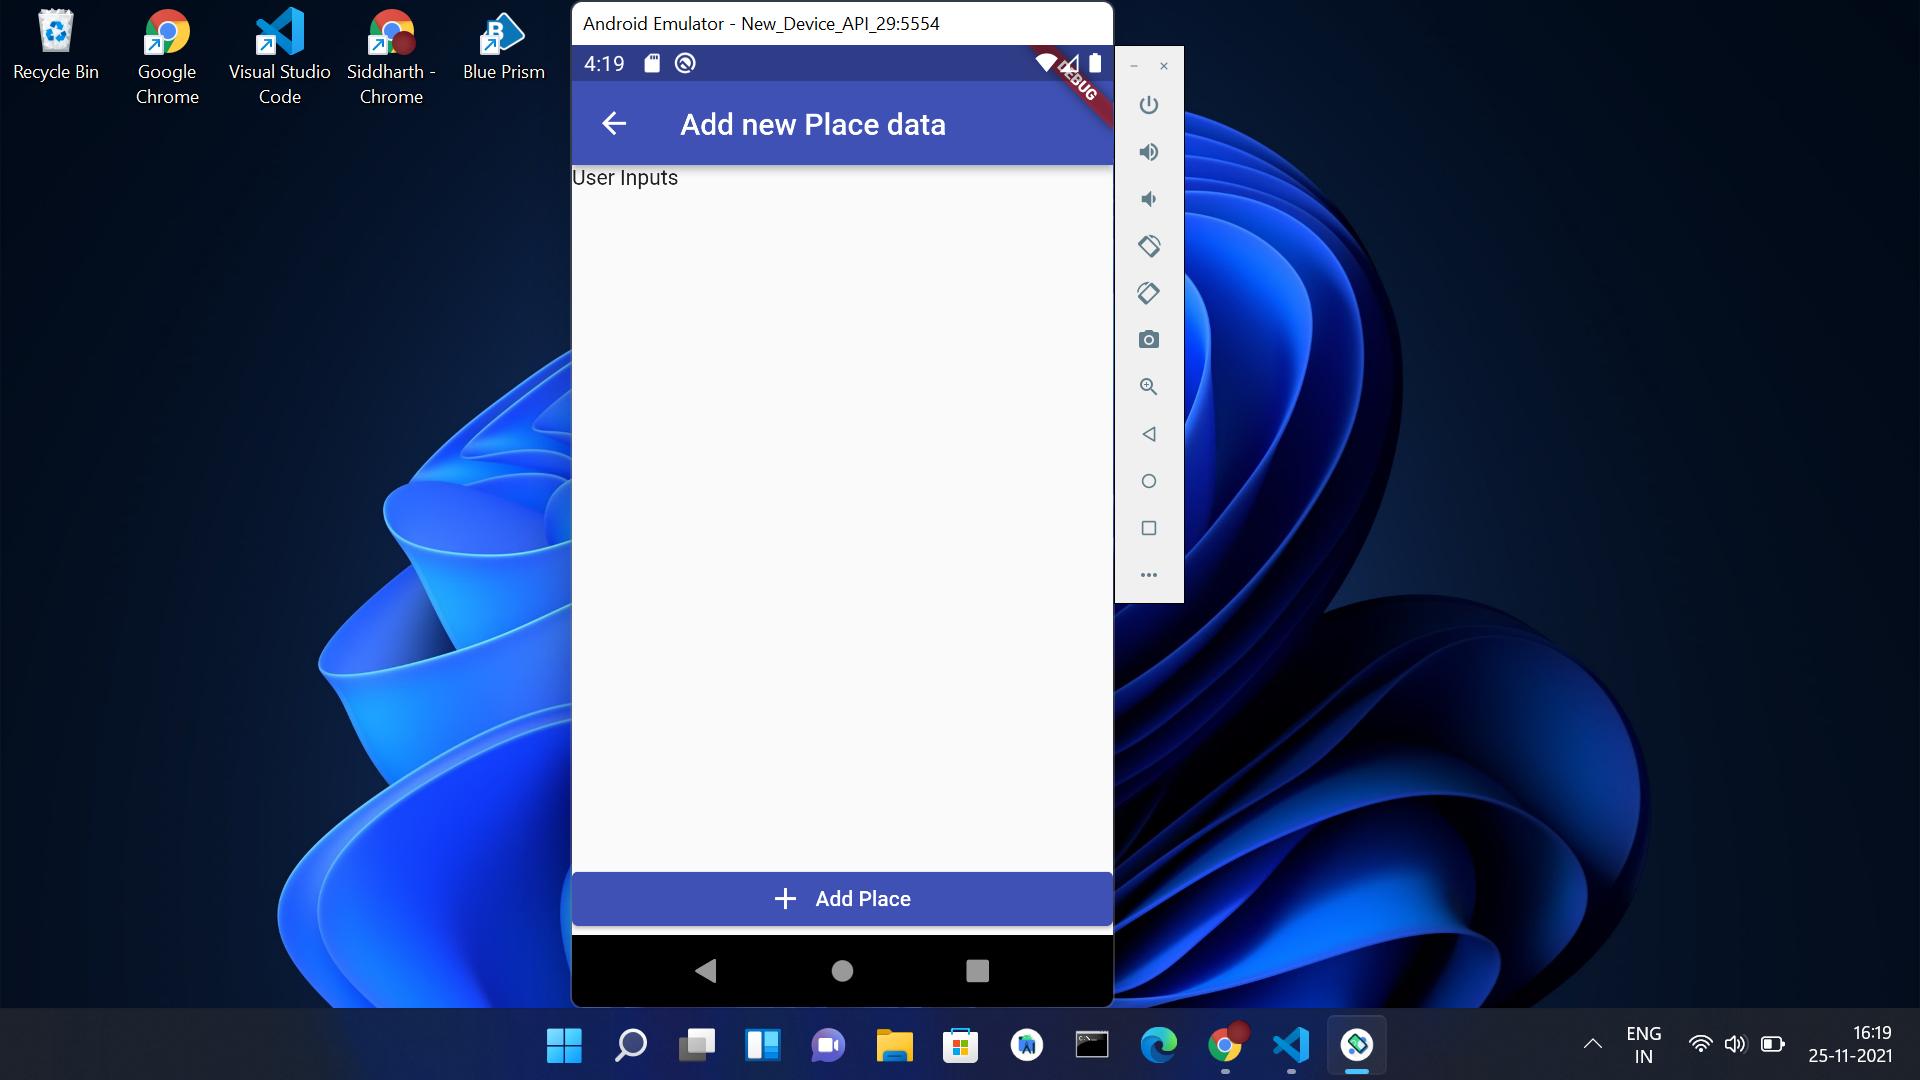Select Blue Prism desktop shortcut
This screenshot has height=1080, width=1920.
[504, 46]
